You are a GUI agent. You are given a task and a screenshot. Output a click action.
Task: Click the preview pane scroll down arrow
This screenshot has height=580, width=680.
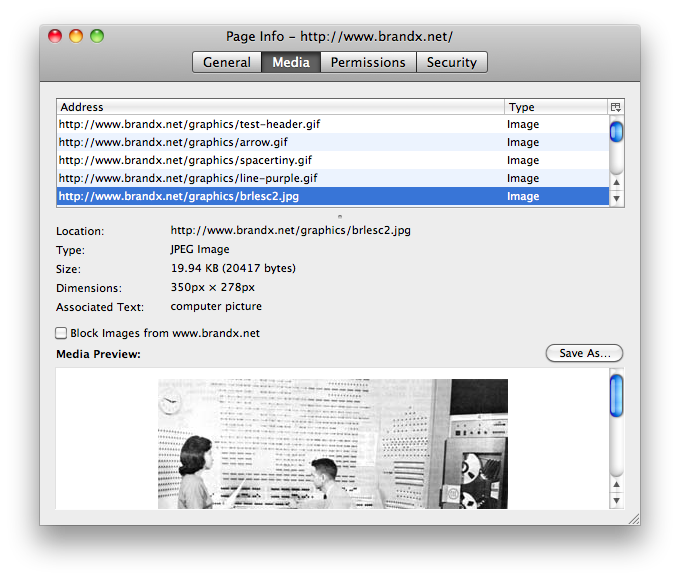coord(617,499)
